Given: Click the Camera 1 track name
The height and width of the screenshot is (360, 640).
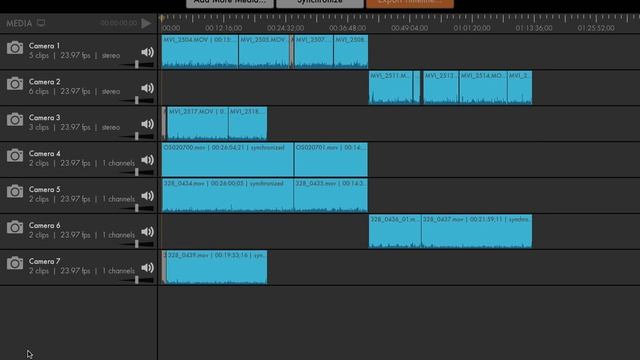Looking at the screenshot, I should pyautogui.click(x=44, y=46).
